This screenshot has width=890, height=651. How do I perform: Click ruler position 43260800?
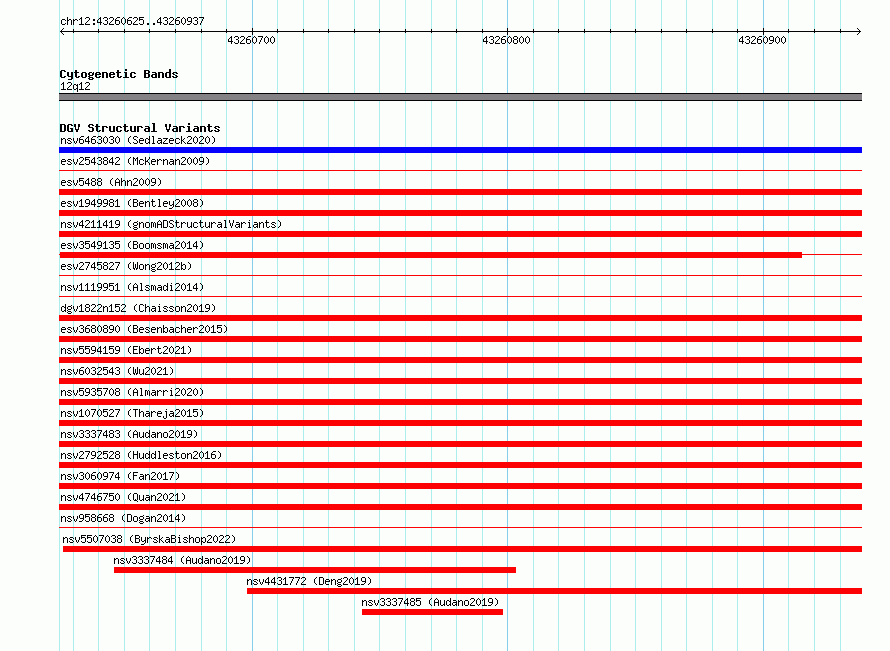click(x=506, y=40)
